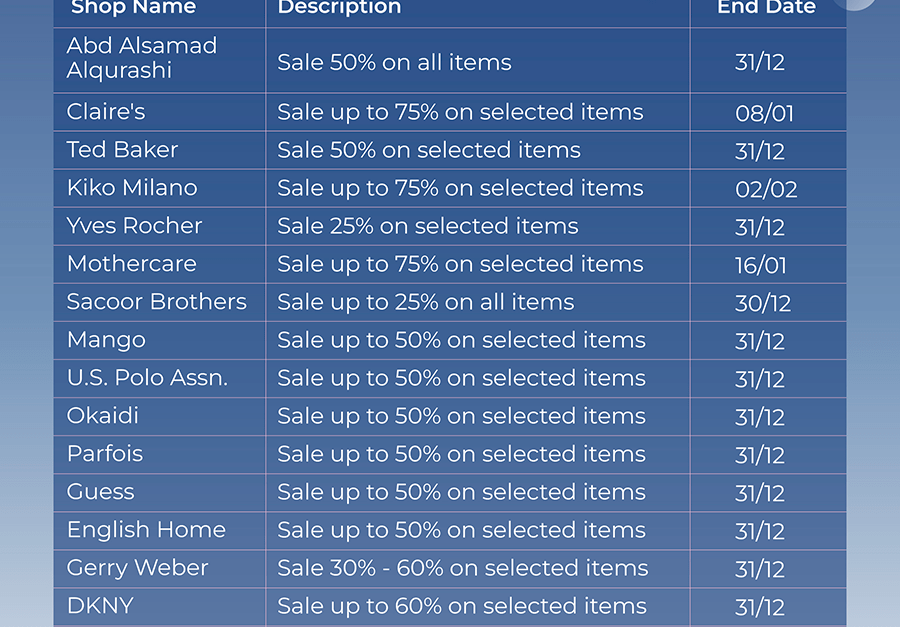Click the Description column header
Image resolution: width=900 pixels, height=627 pixels.
339,8
